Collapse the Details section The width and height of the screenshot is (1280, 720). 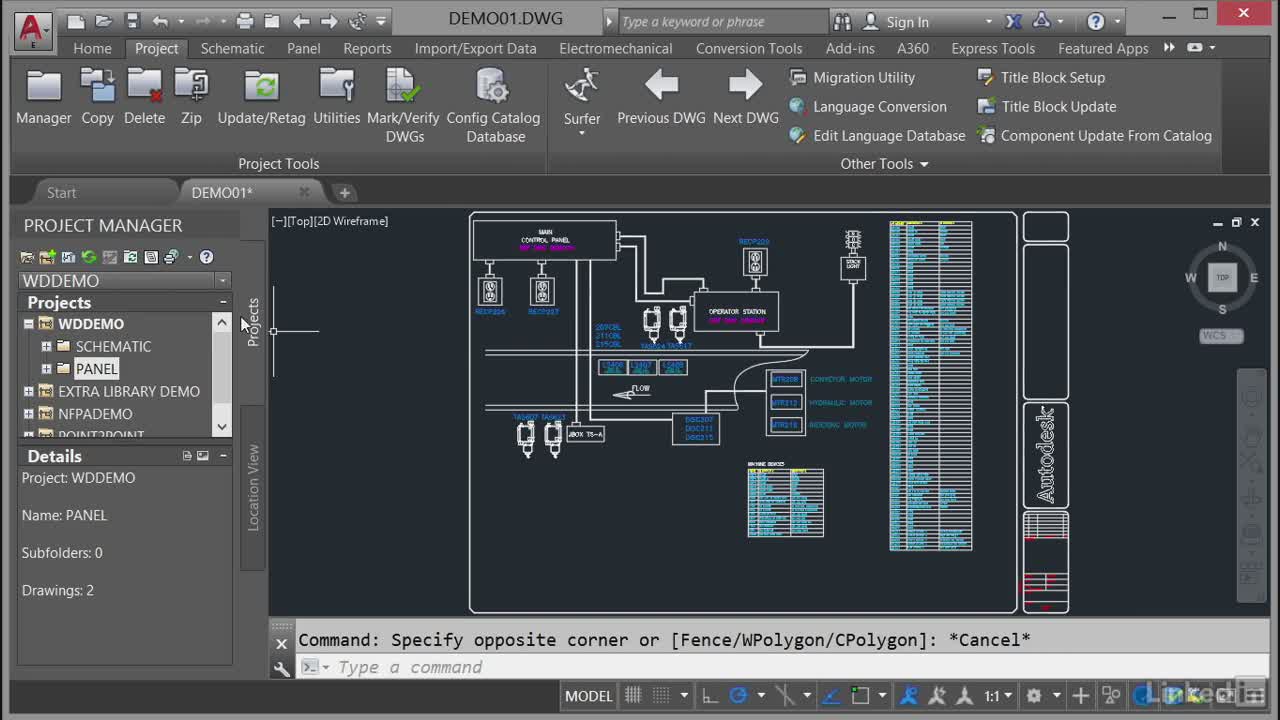click(223, 456)
